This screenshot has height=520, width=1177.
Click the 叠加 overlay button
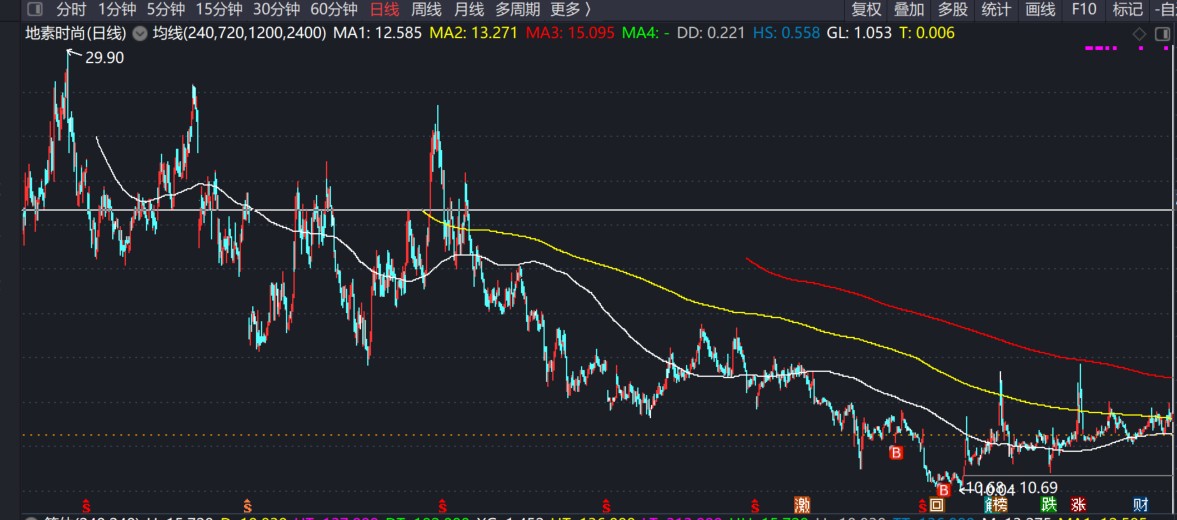[909, 10]
